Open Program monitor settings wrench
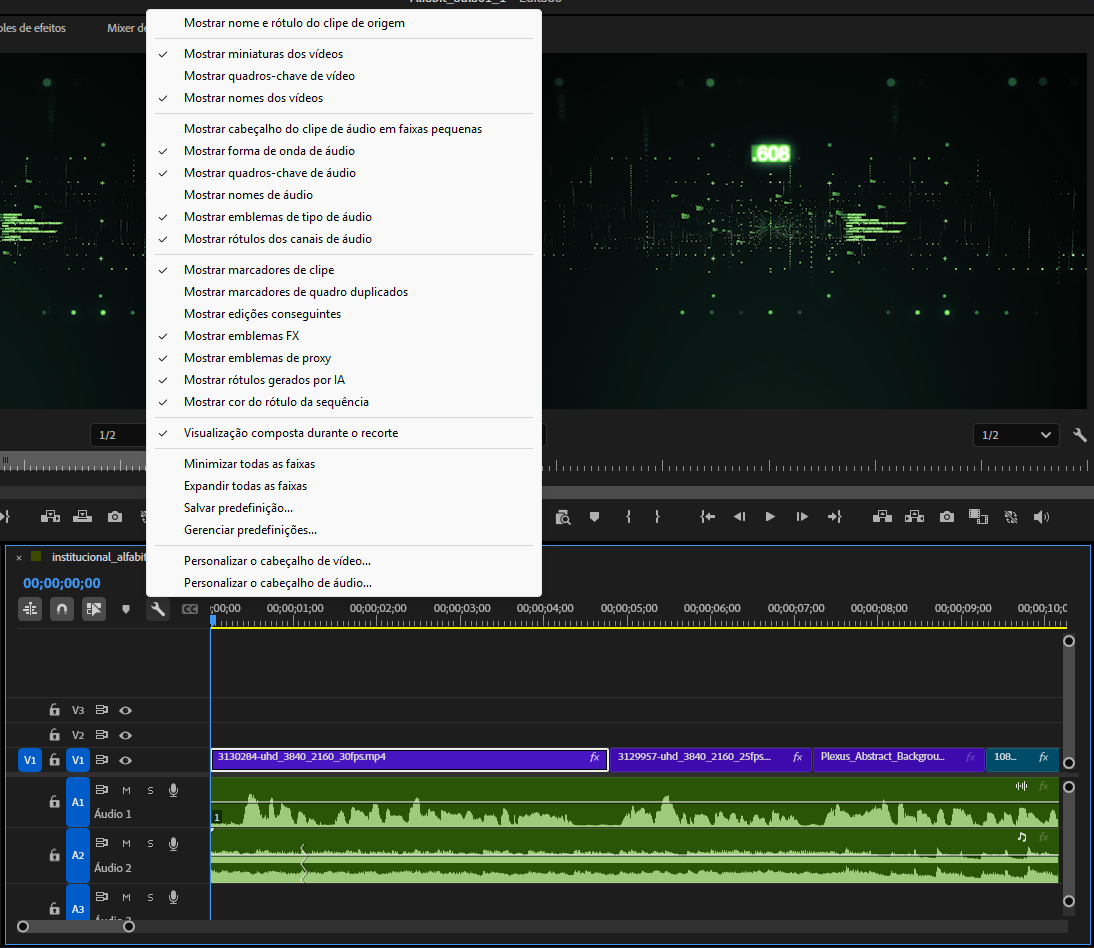The width and height of the screenshot is (1094, 948). pyautogui.click(x=1079, y=435)
